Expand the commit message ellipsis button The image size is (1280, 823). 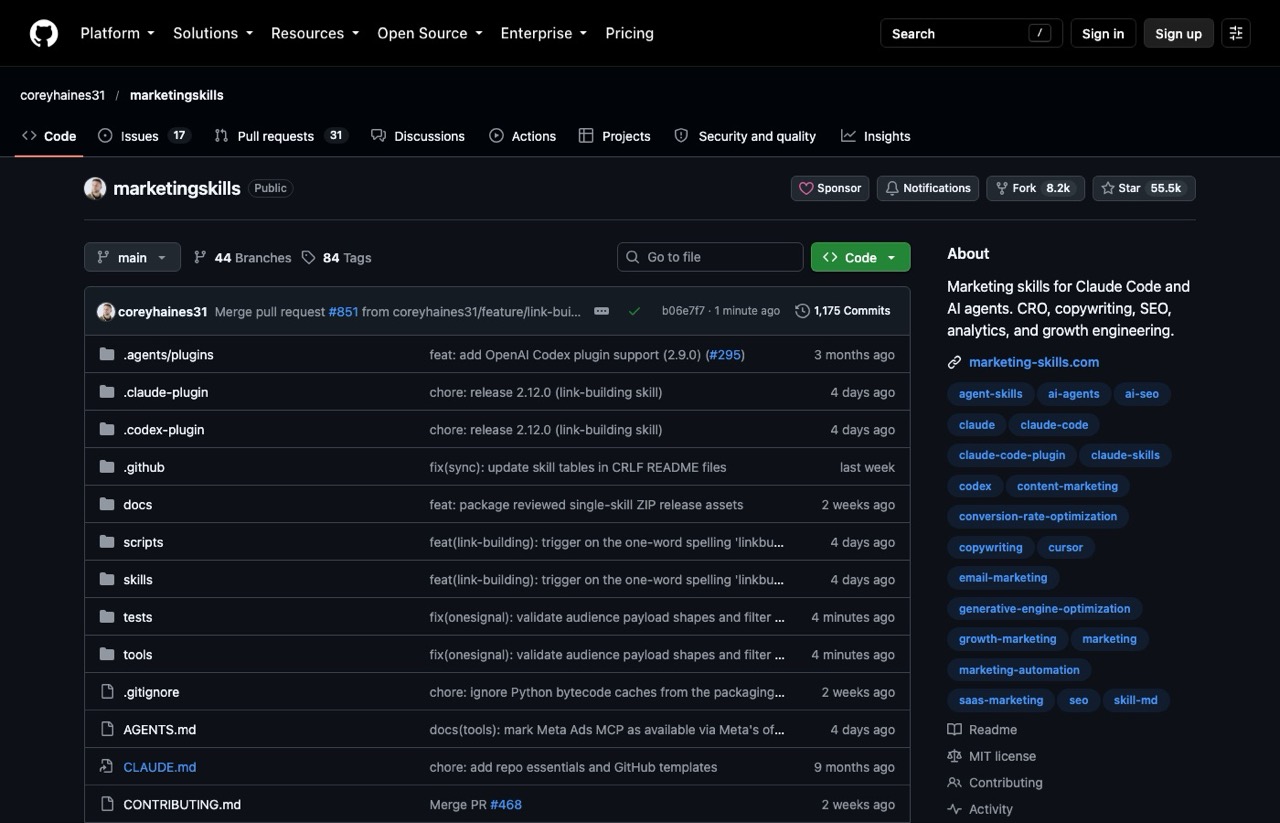point(601,311)
